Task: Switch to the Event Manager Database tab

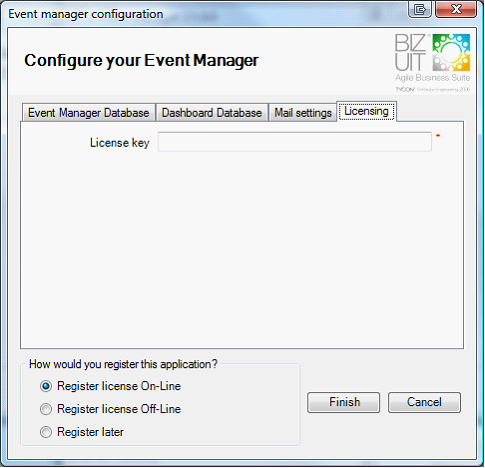Action: coord(89,113)
